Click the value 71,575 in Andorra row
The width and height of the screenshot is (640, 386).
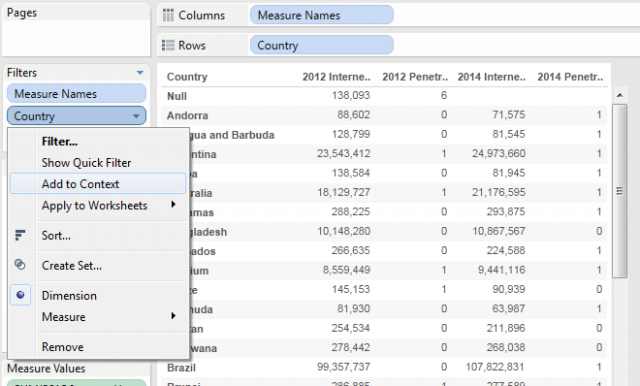pyautogui.click(x=509, y=115)
